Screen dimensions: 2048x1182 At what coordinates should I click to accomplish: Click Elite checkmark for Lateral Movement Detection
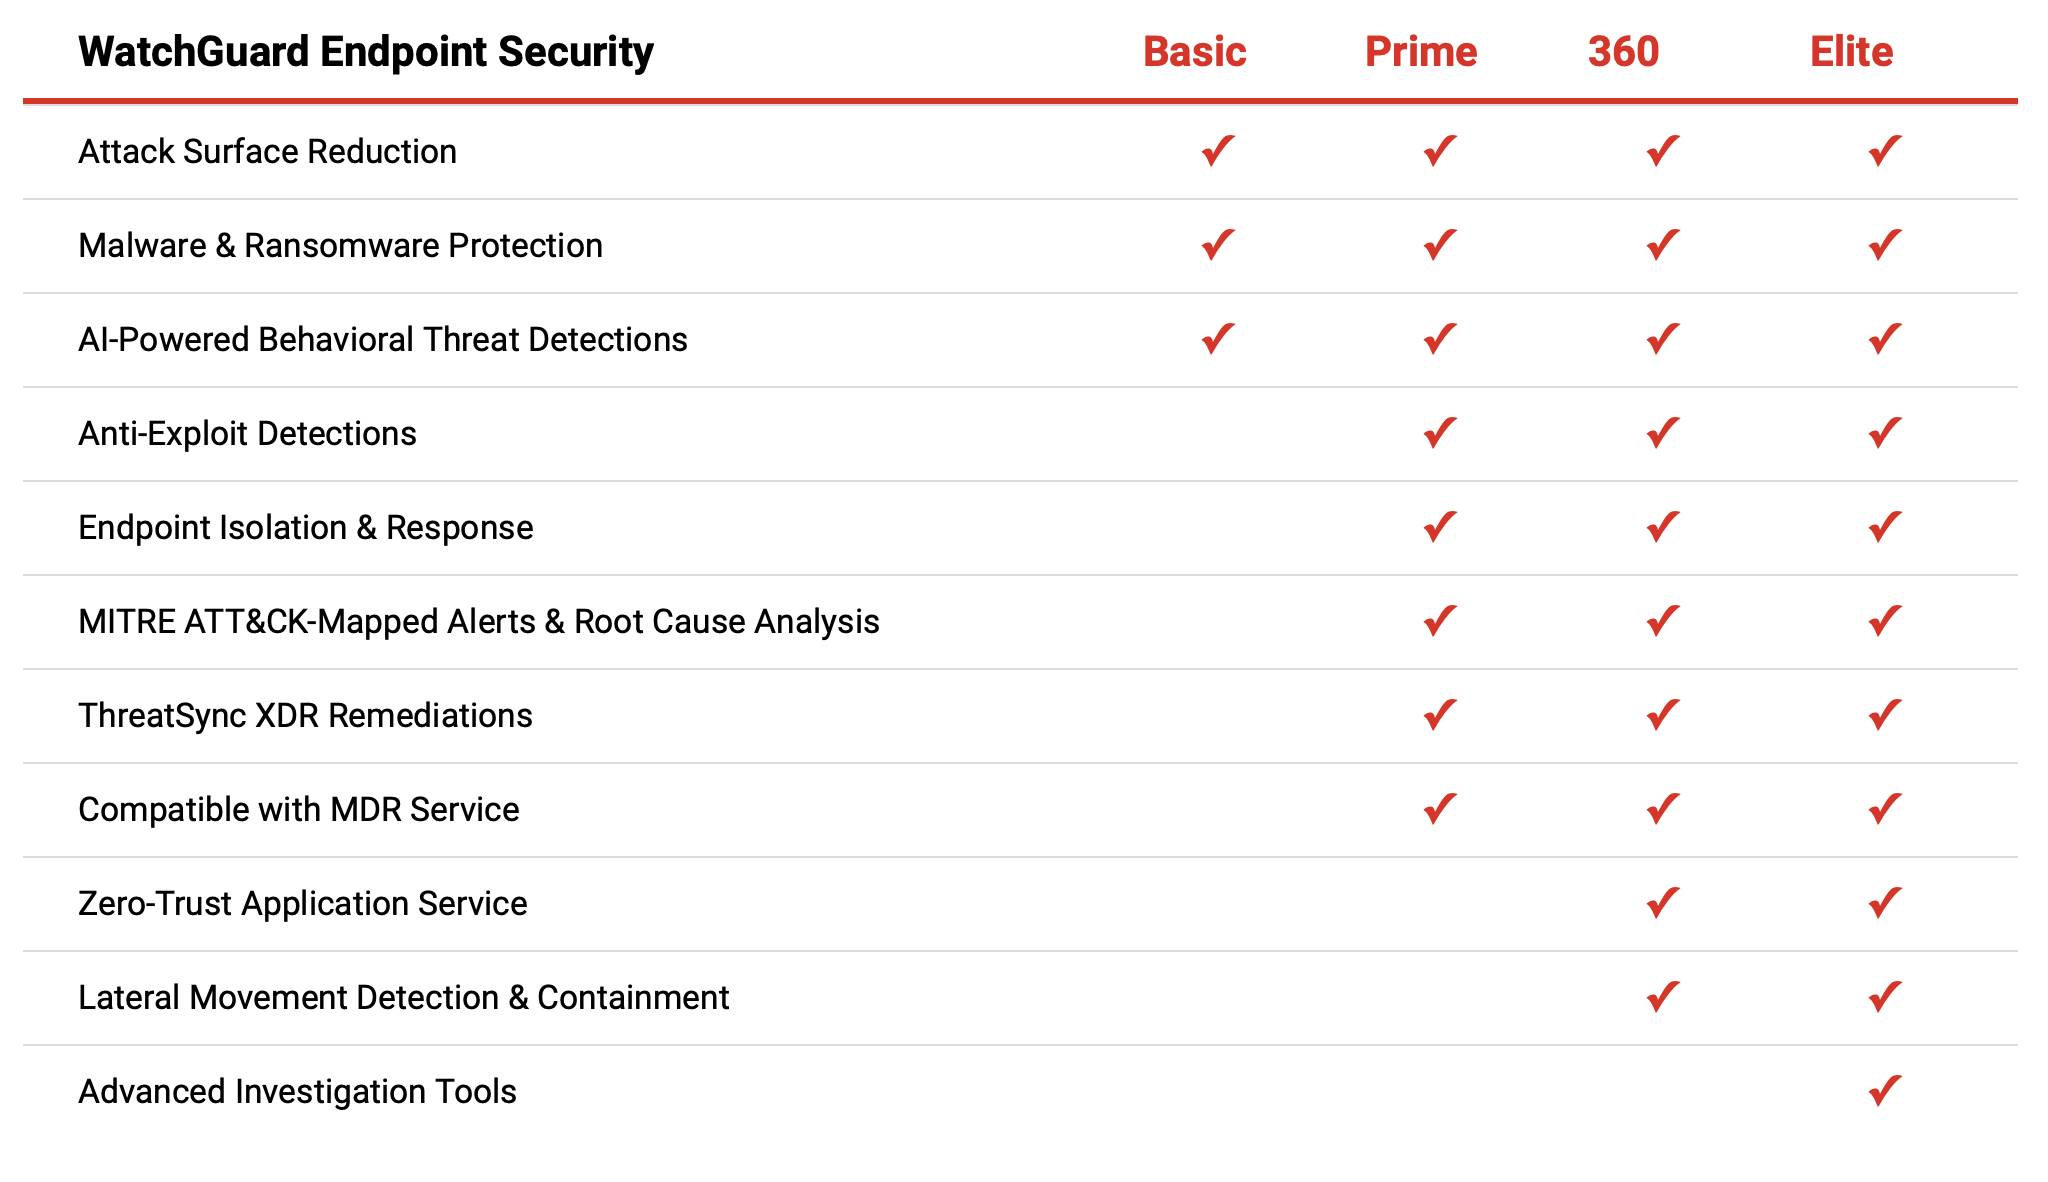pos(1885,997)
